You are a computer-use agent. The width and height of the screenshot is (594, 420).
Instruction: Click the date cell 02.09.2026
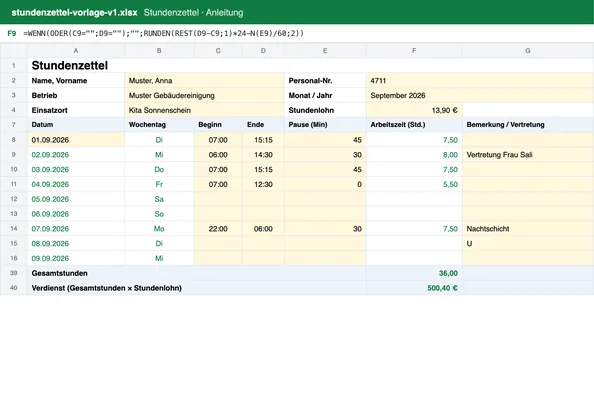pyautogui.click(x=76, y=155)
